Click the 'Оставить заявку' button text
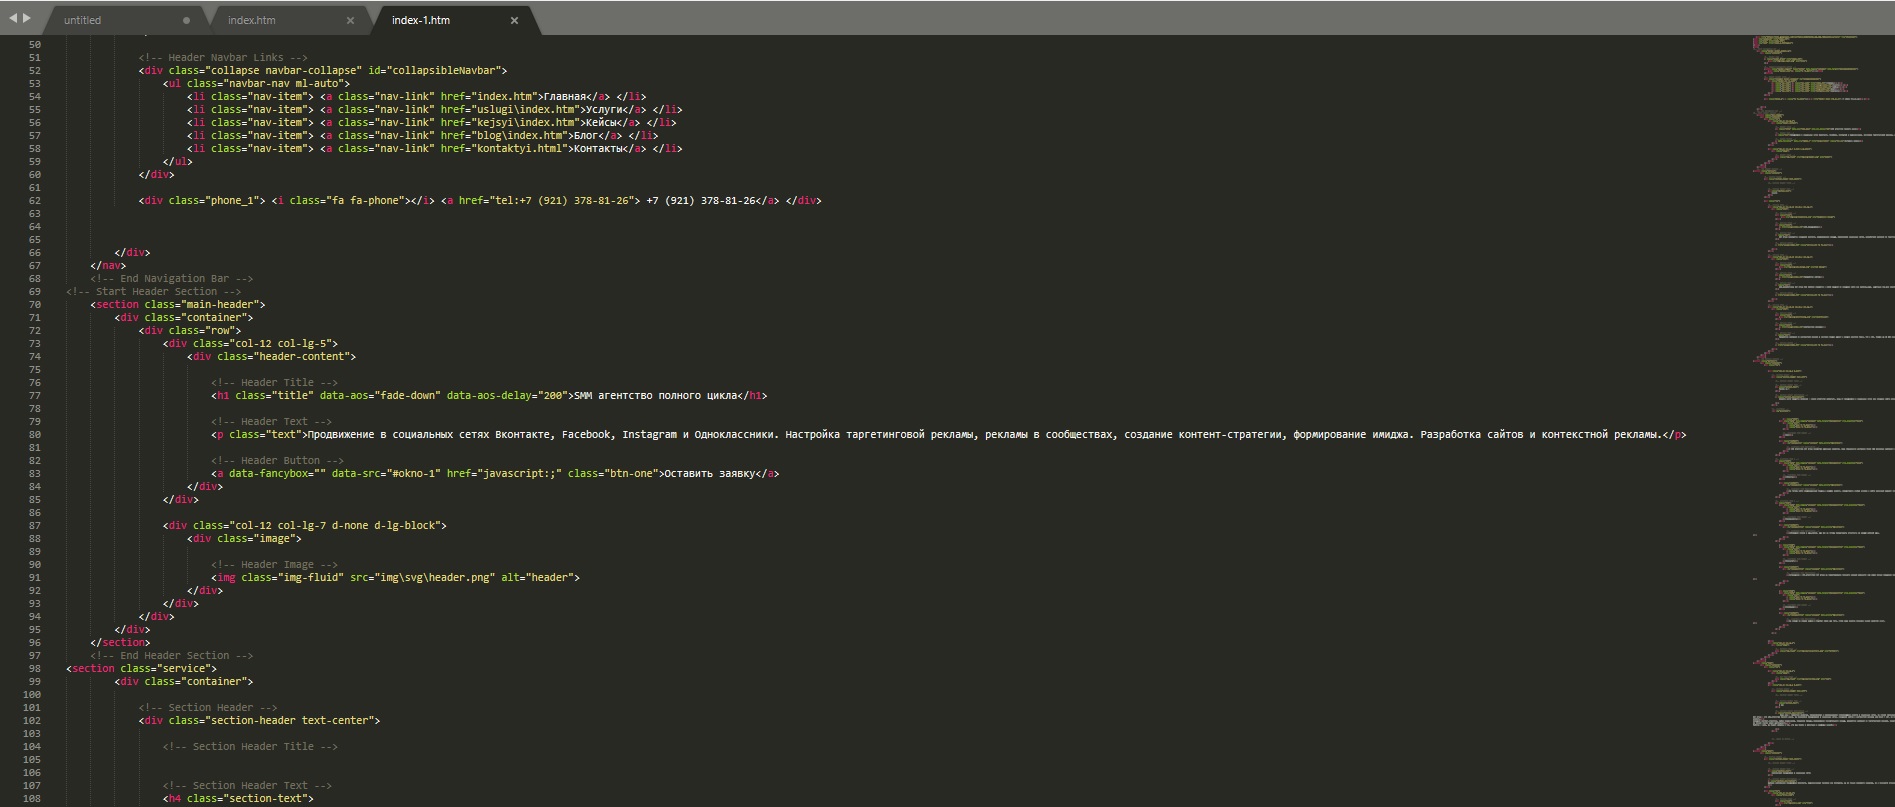 pyautogui.click(x=709, y=474)
